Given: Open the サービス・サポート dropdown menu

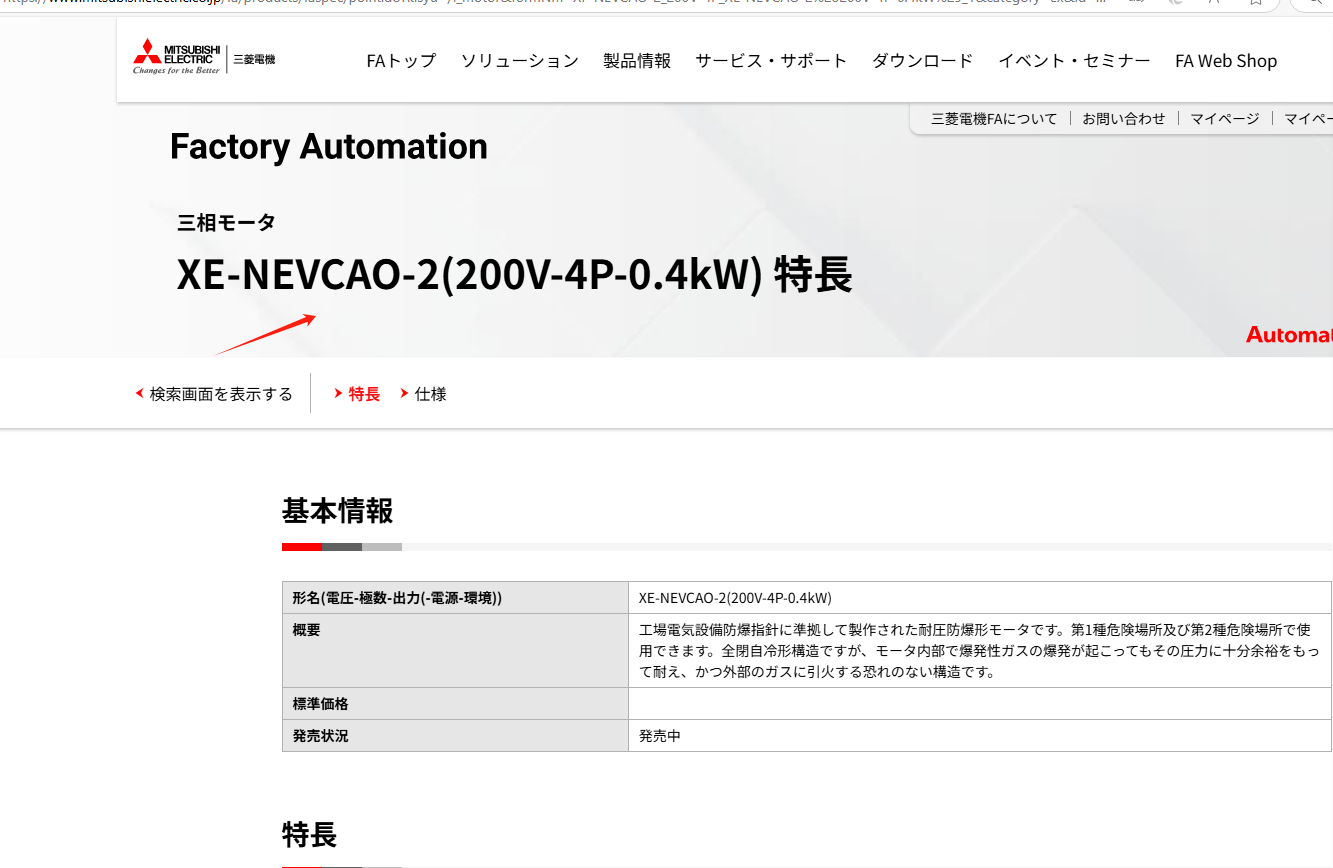Looking at the screenshot, I should (771, 60).
